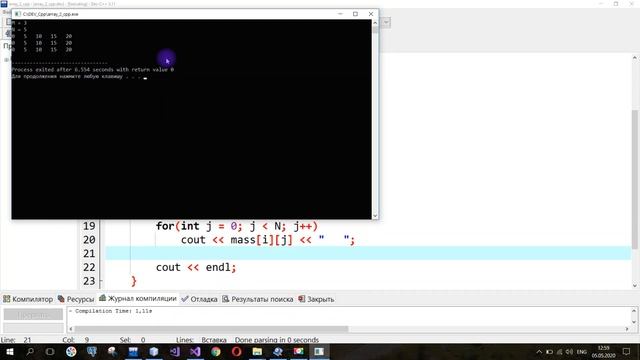Click line number 19 in gutter
This screenshot has width=640, height=360.
[89, 226]
